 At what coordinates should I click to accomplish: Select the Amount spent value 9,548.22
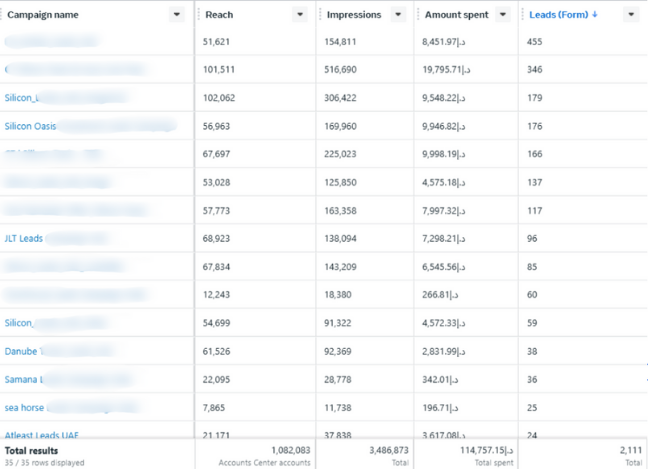point(443,98)
